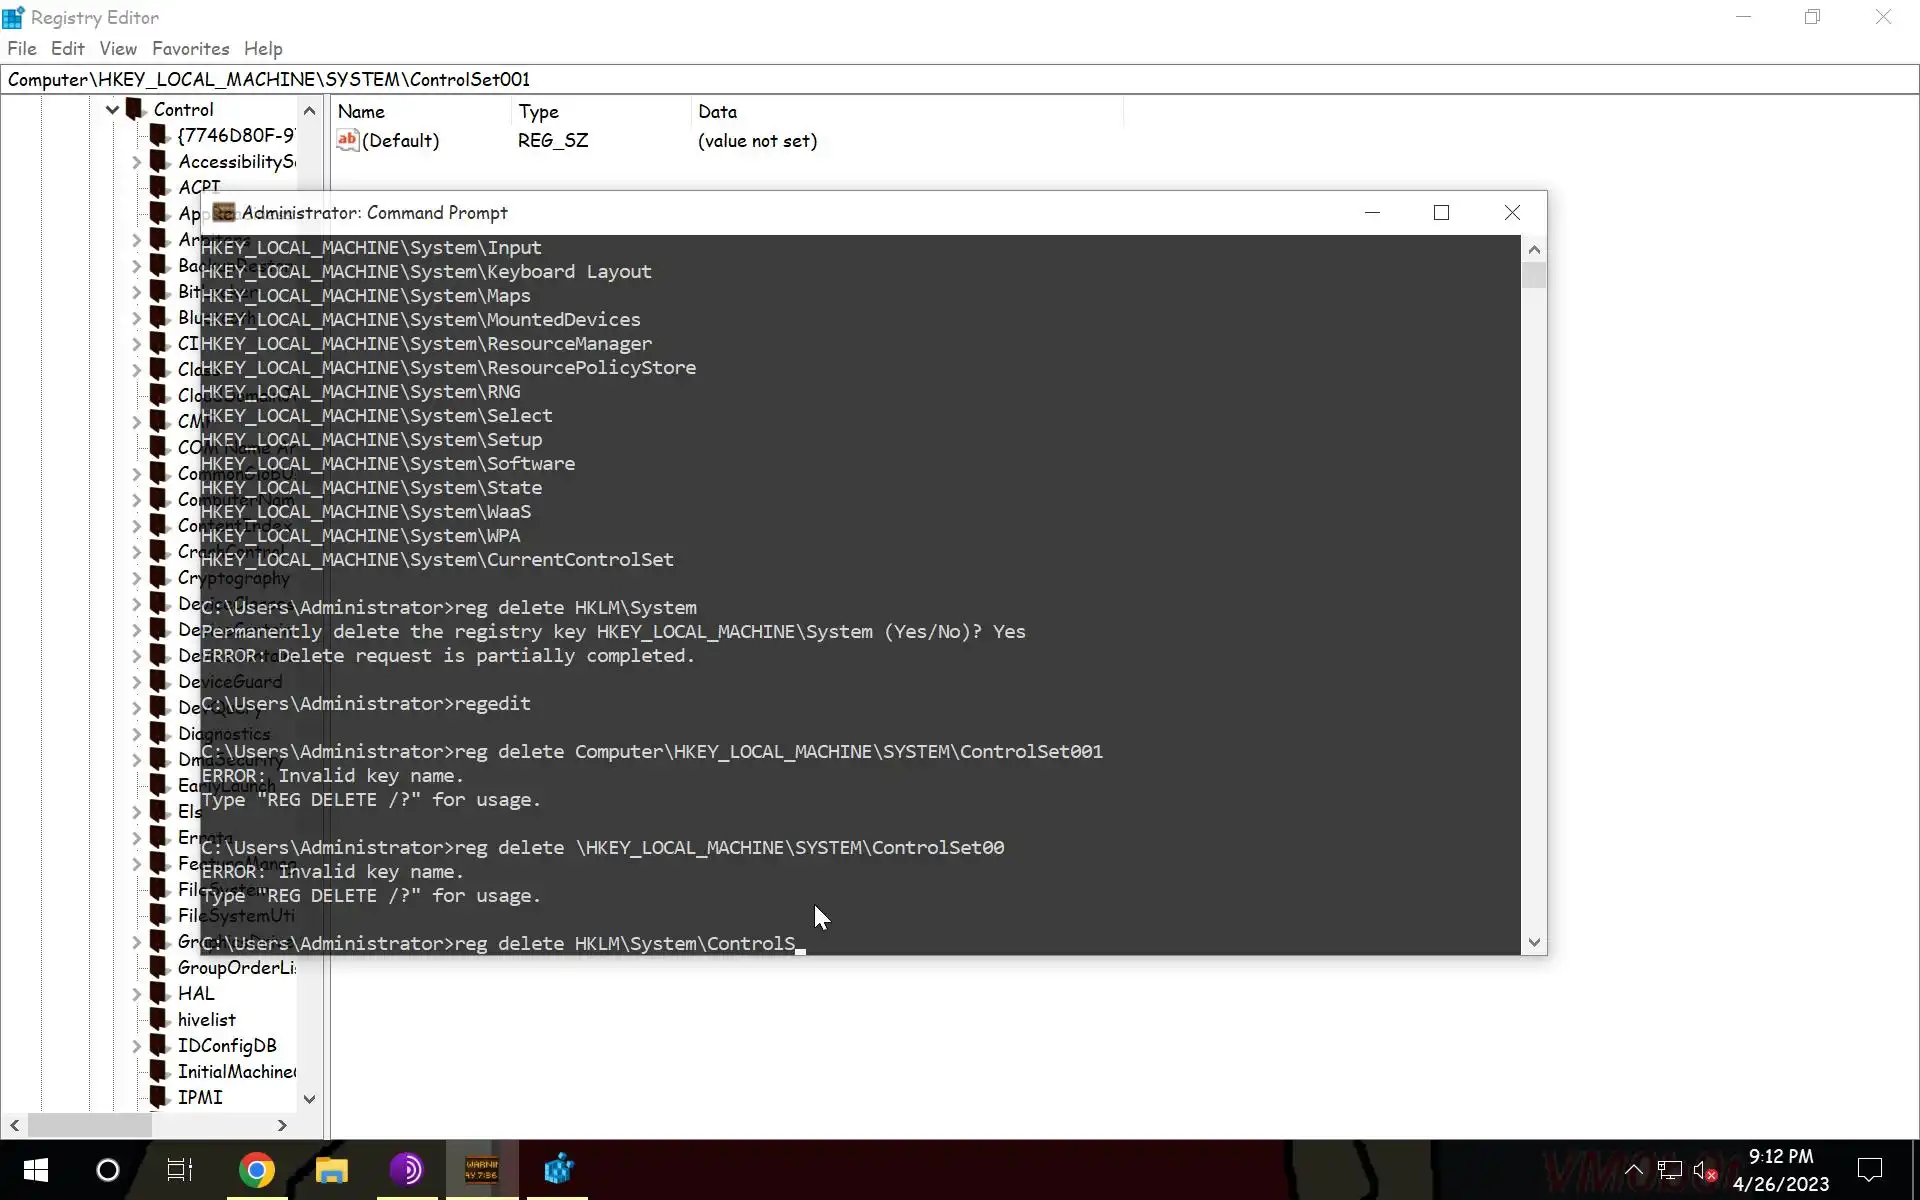The width and height of the screenshot is (1920, 1200).
Task: Click the Command Prompt title bar icon
Action: (224, 212)
